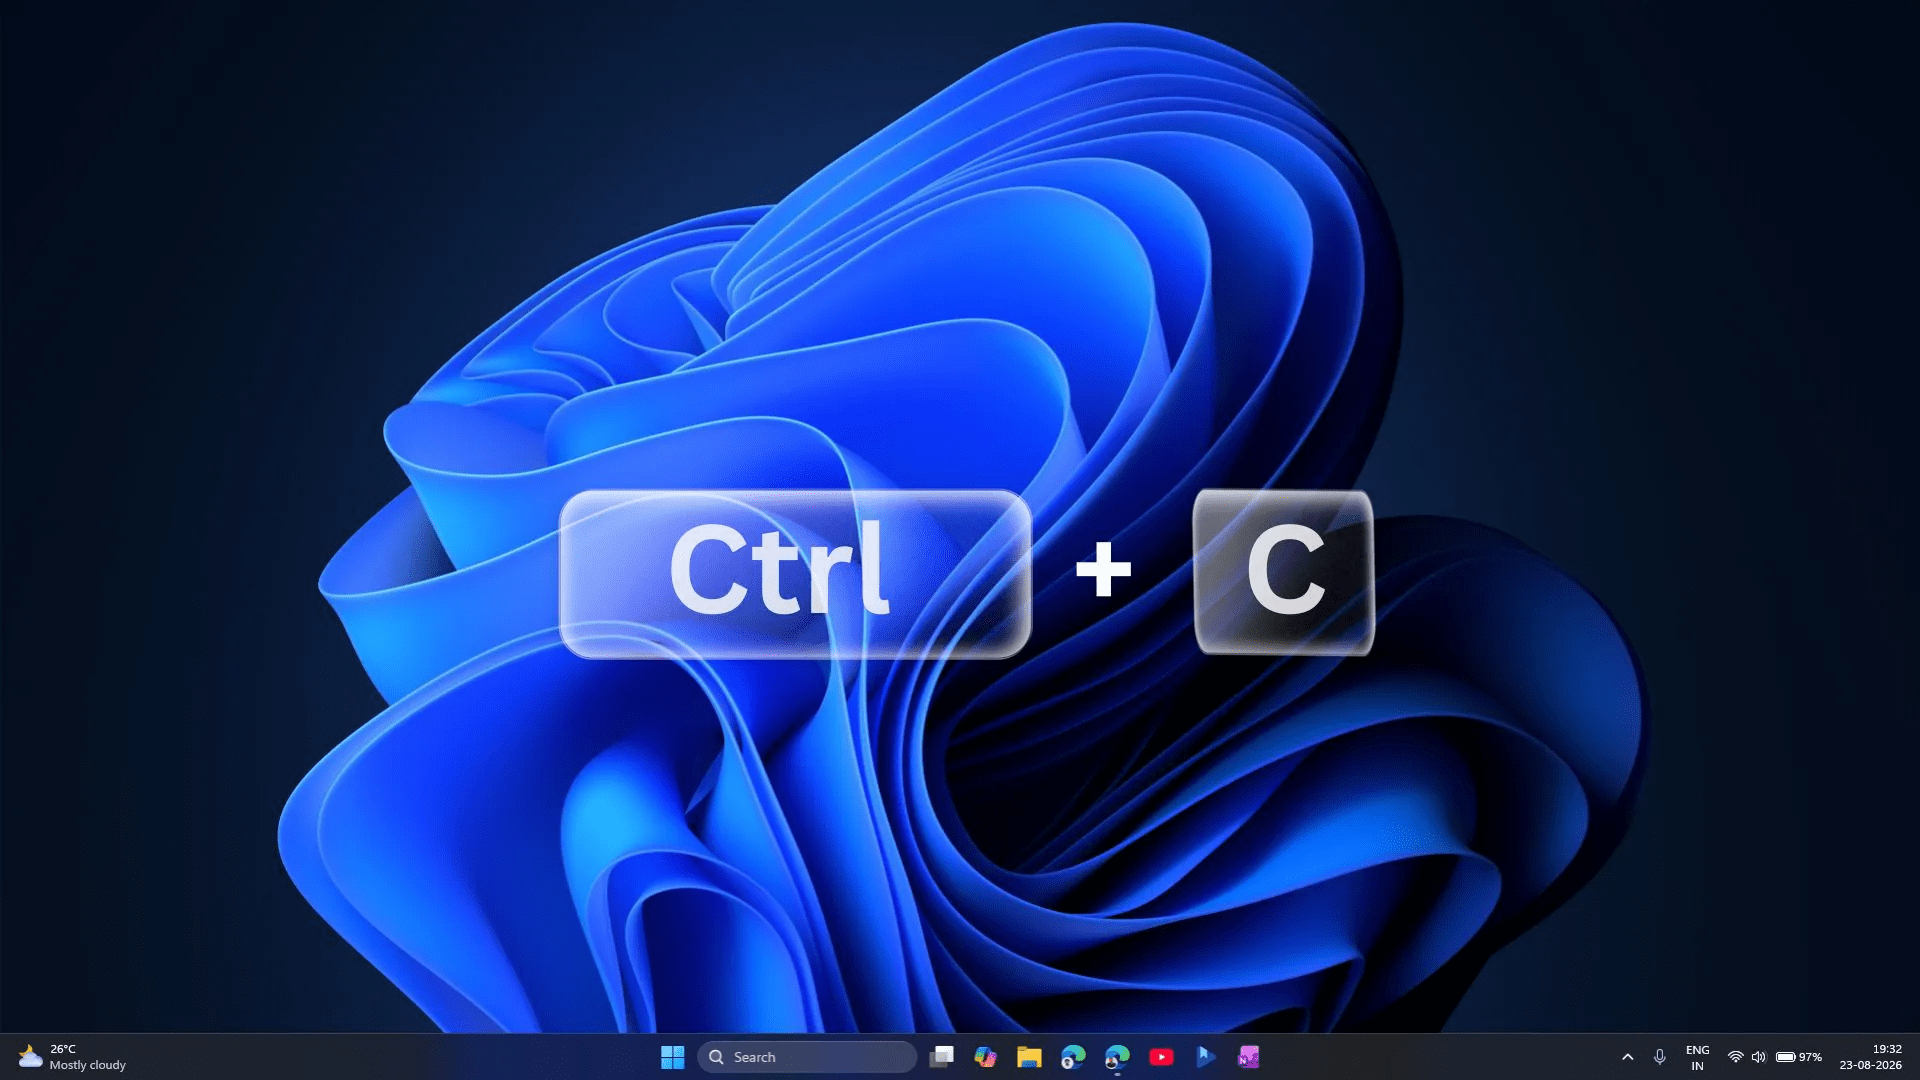This screenshot has height=1080, width=1920.
Task: Launch the Copilot app from the taskbar
Action: (x=985, y=1057)
